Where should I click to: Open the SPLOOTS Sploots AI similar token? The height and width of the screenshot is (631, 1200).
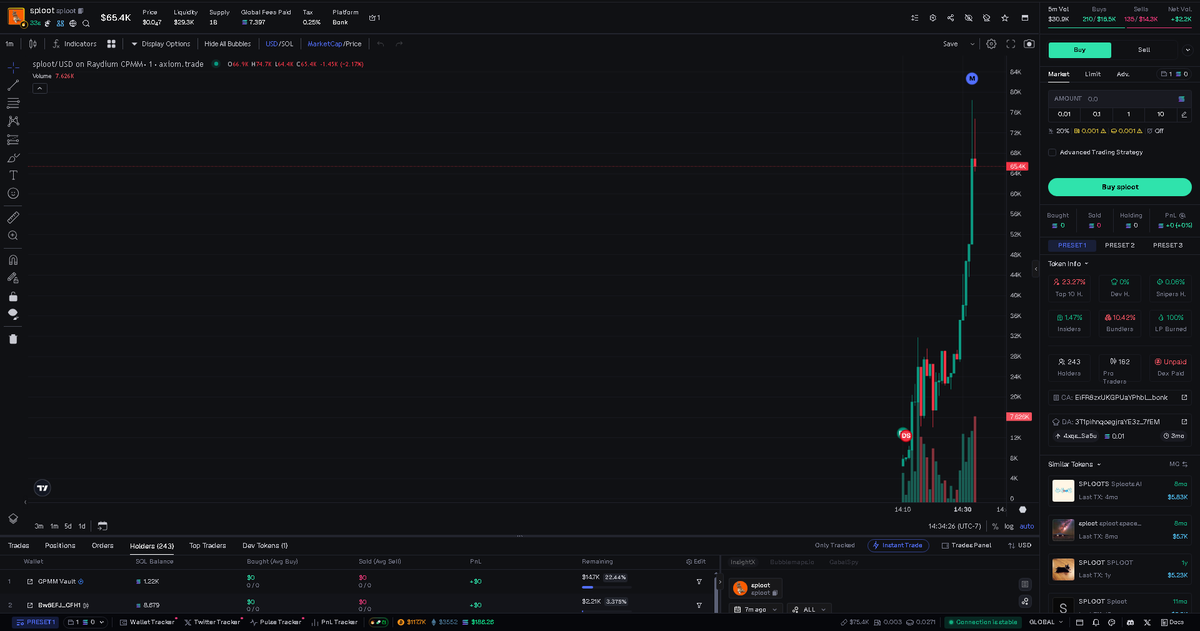1120,490
